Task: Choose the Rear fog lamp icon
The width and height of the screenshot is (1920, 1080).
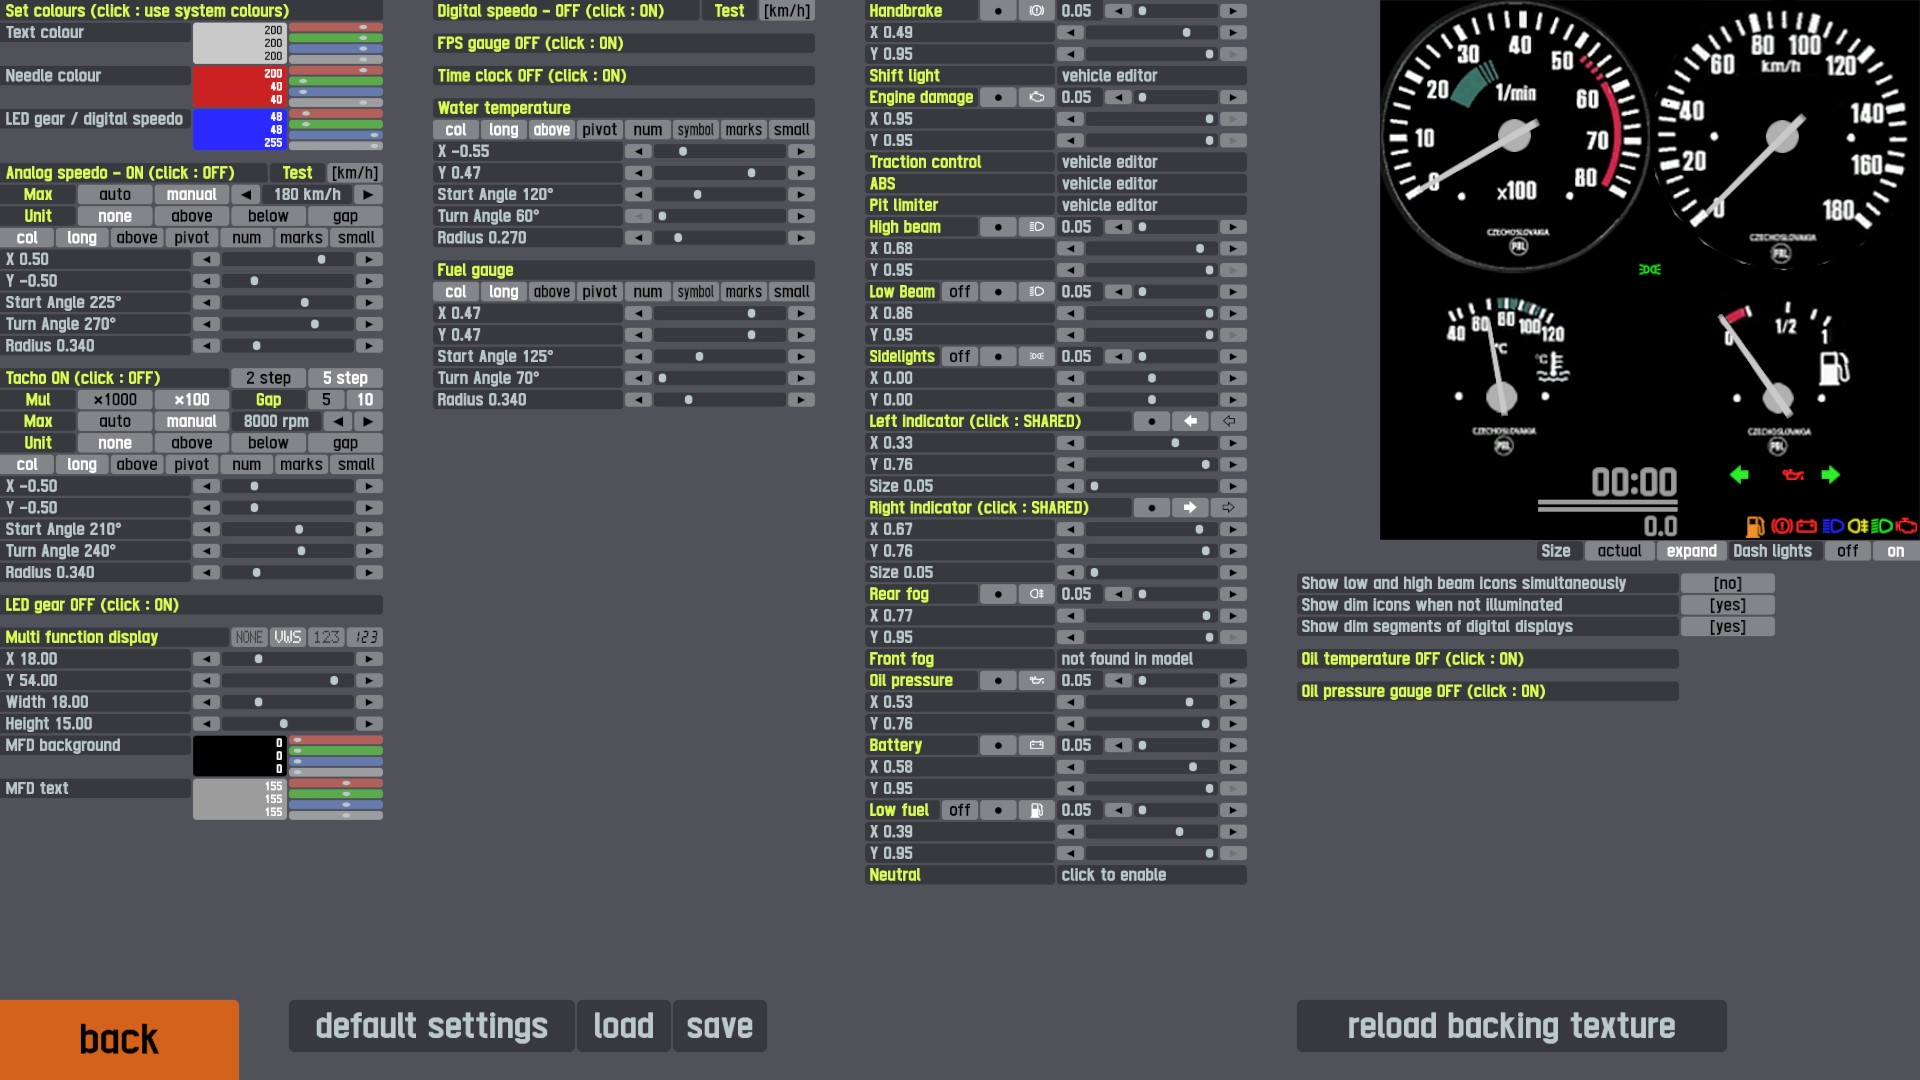Action: coord(1036,594)
